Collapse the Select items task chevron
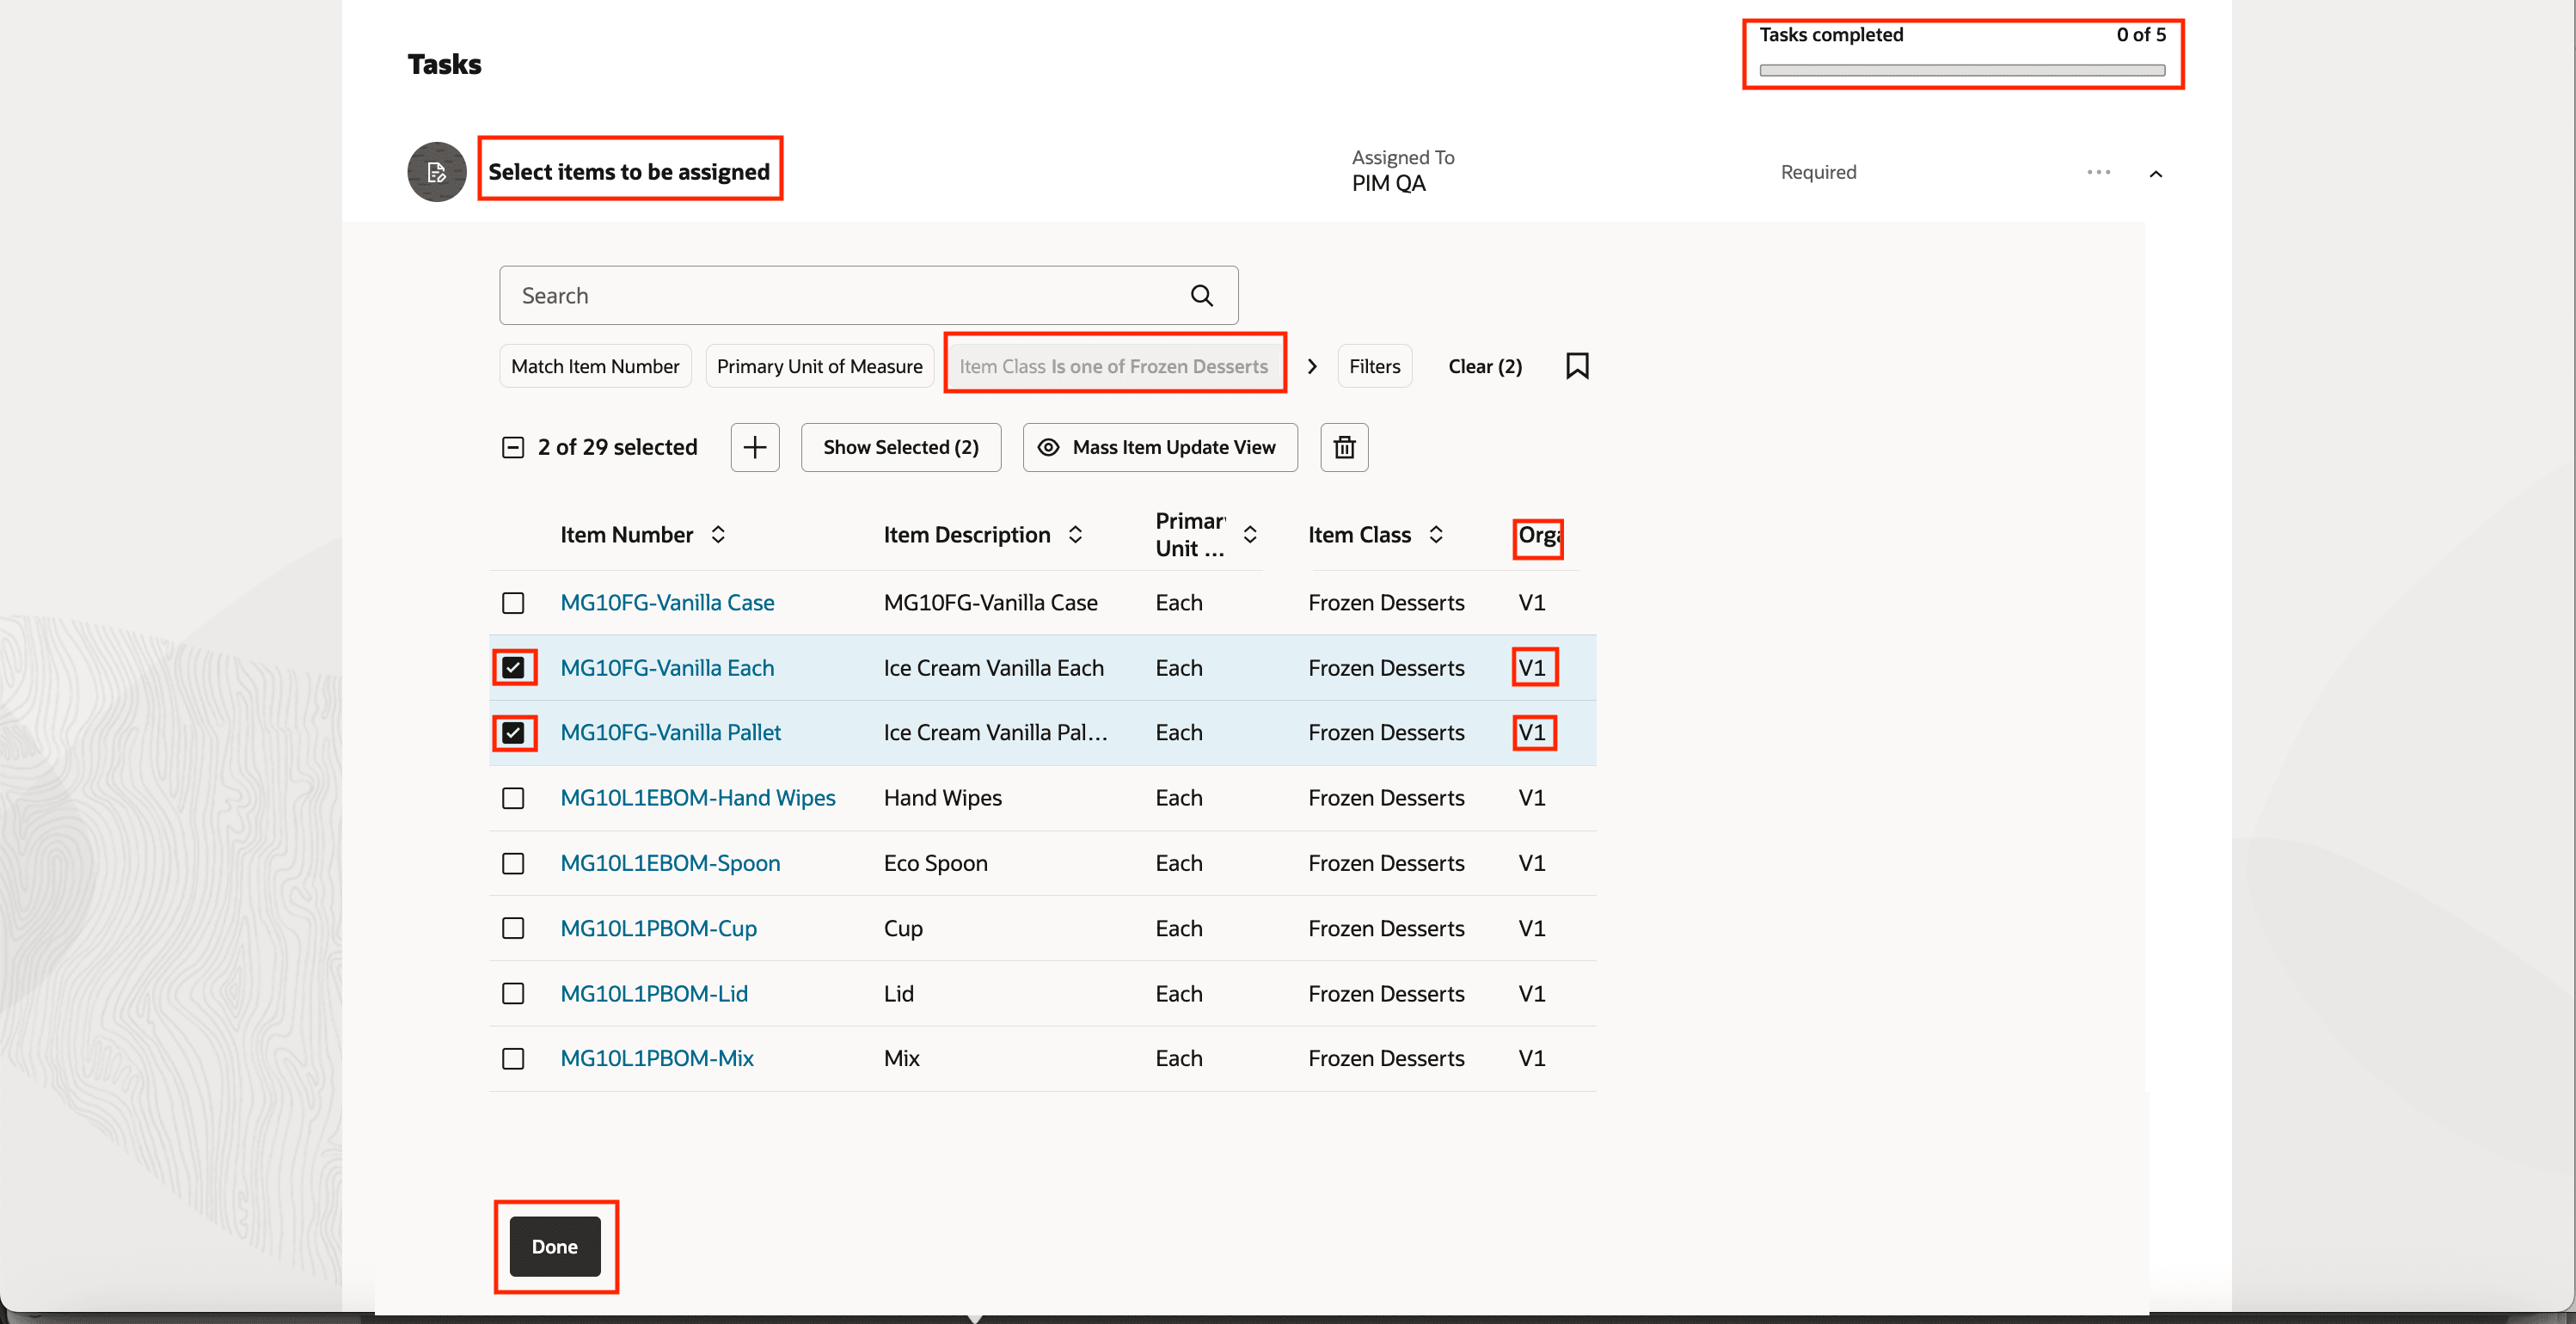 point(2155,174)
